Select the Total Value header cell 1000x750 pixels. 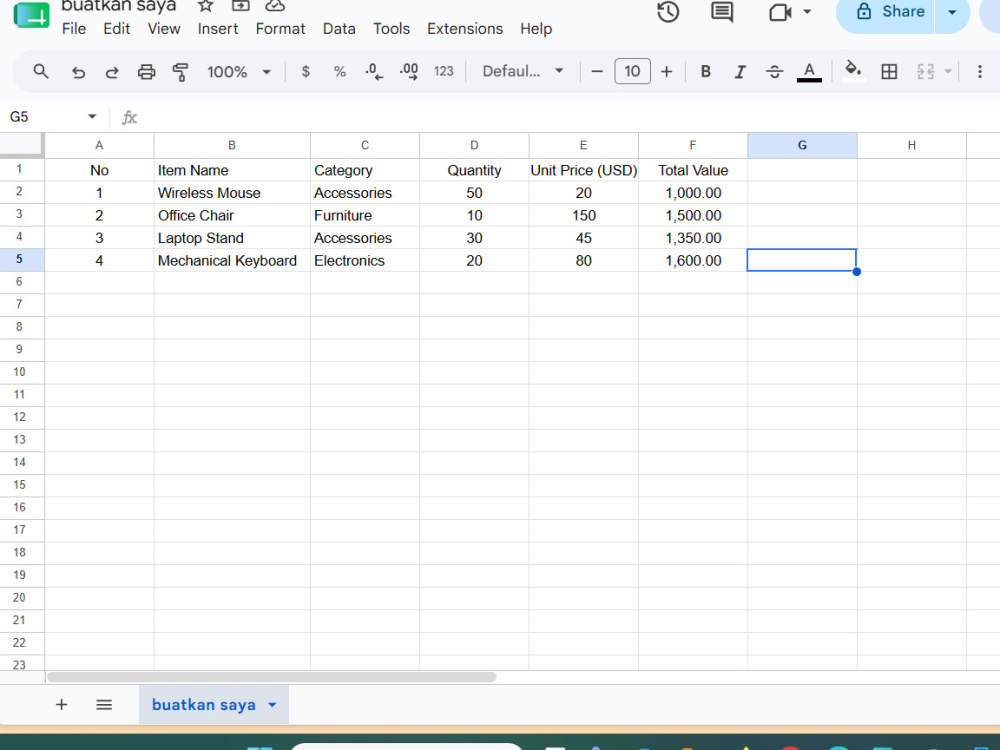click(693, 170)
